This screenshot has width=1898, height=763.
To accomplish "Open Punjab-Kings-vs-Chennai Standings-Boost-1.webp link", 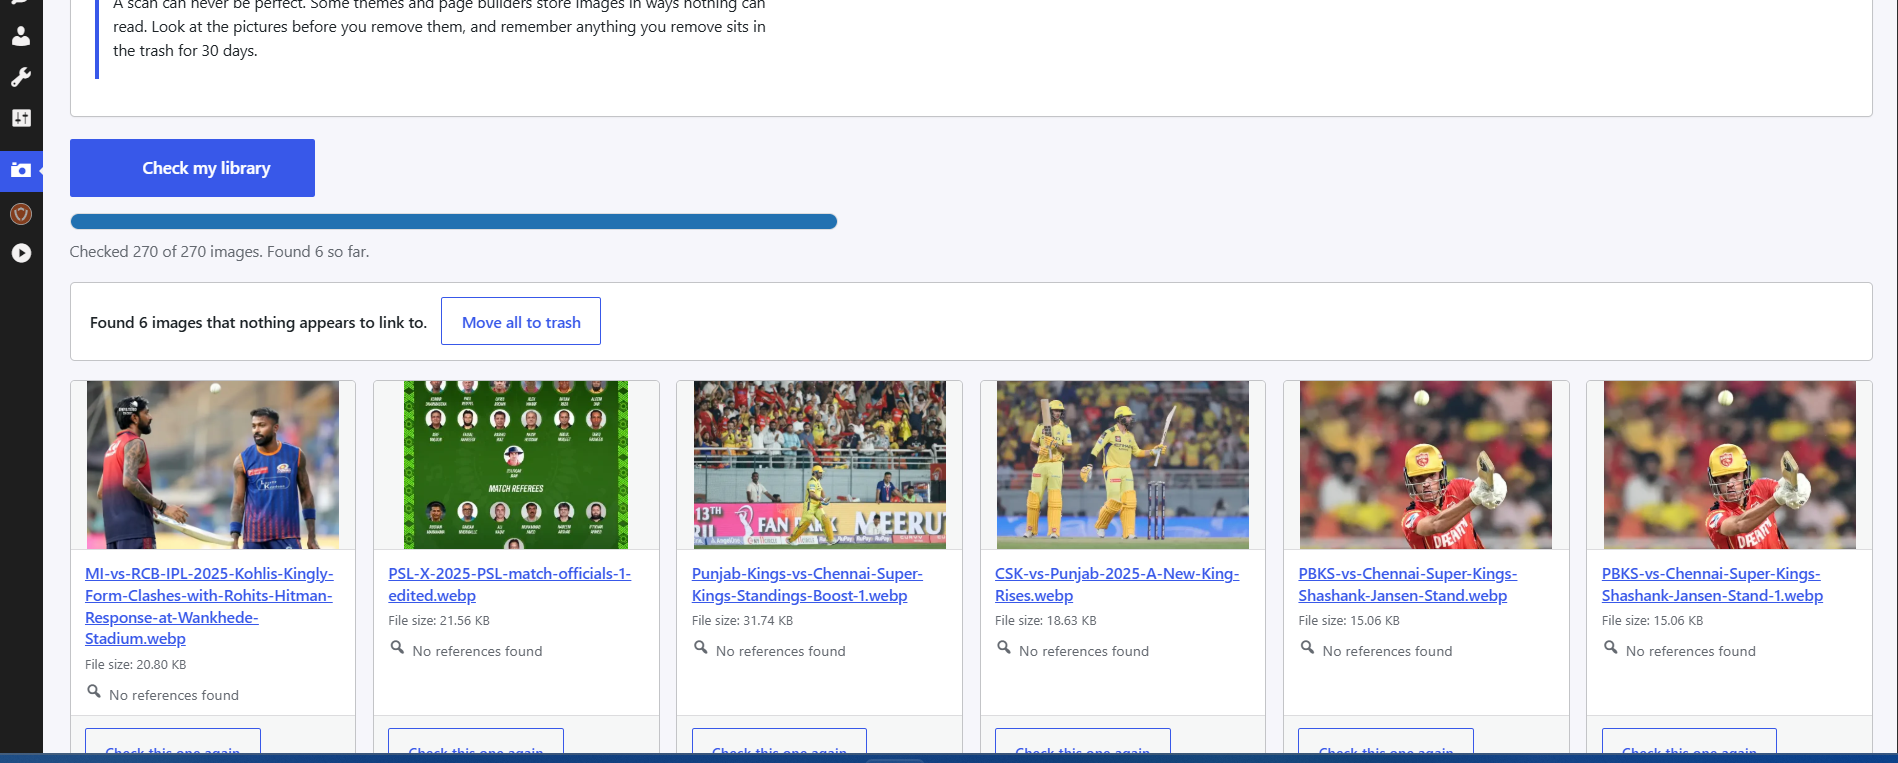I will coord(807,584).
